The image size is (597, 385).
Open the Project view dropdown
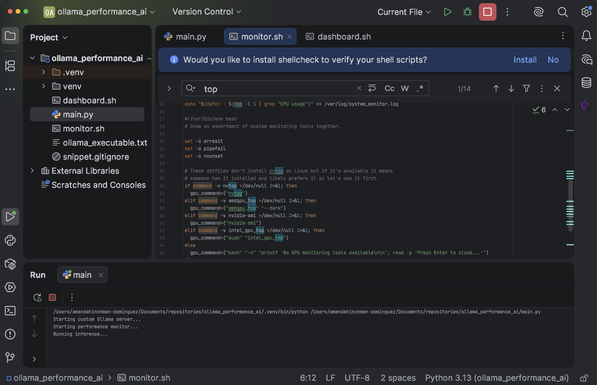point(49,37)
